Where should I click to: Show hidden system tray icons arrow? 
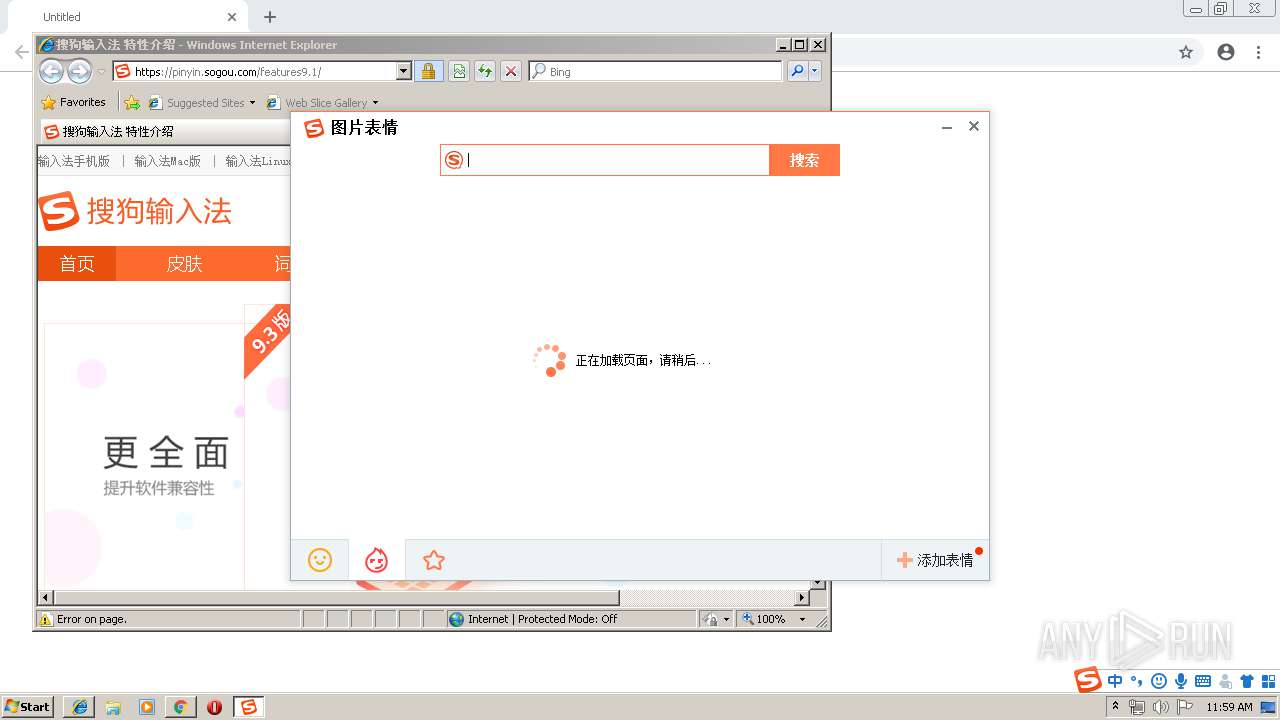[1115, 707]
